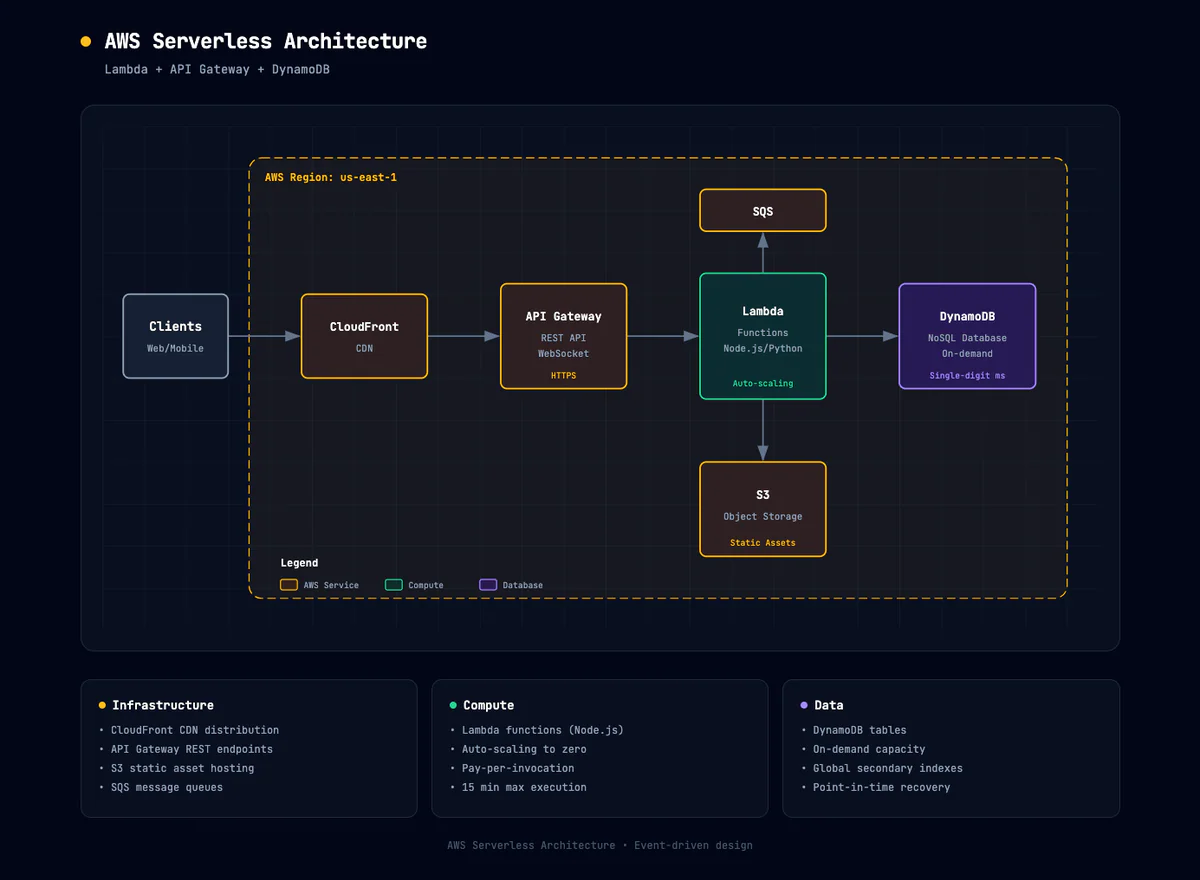Toggle the AWS Service legend entry
Image resolution: width=1200 pixels, height=880 pixels.
pos(319,585)
